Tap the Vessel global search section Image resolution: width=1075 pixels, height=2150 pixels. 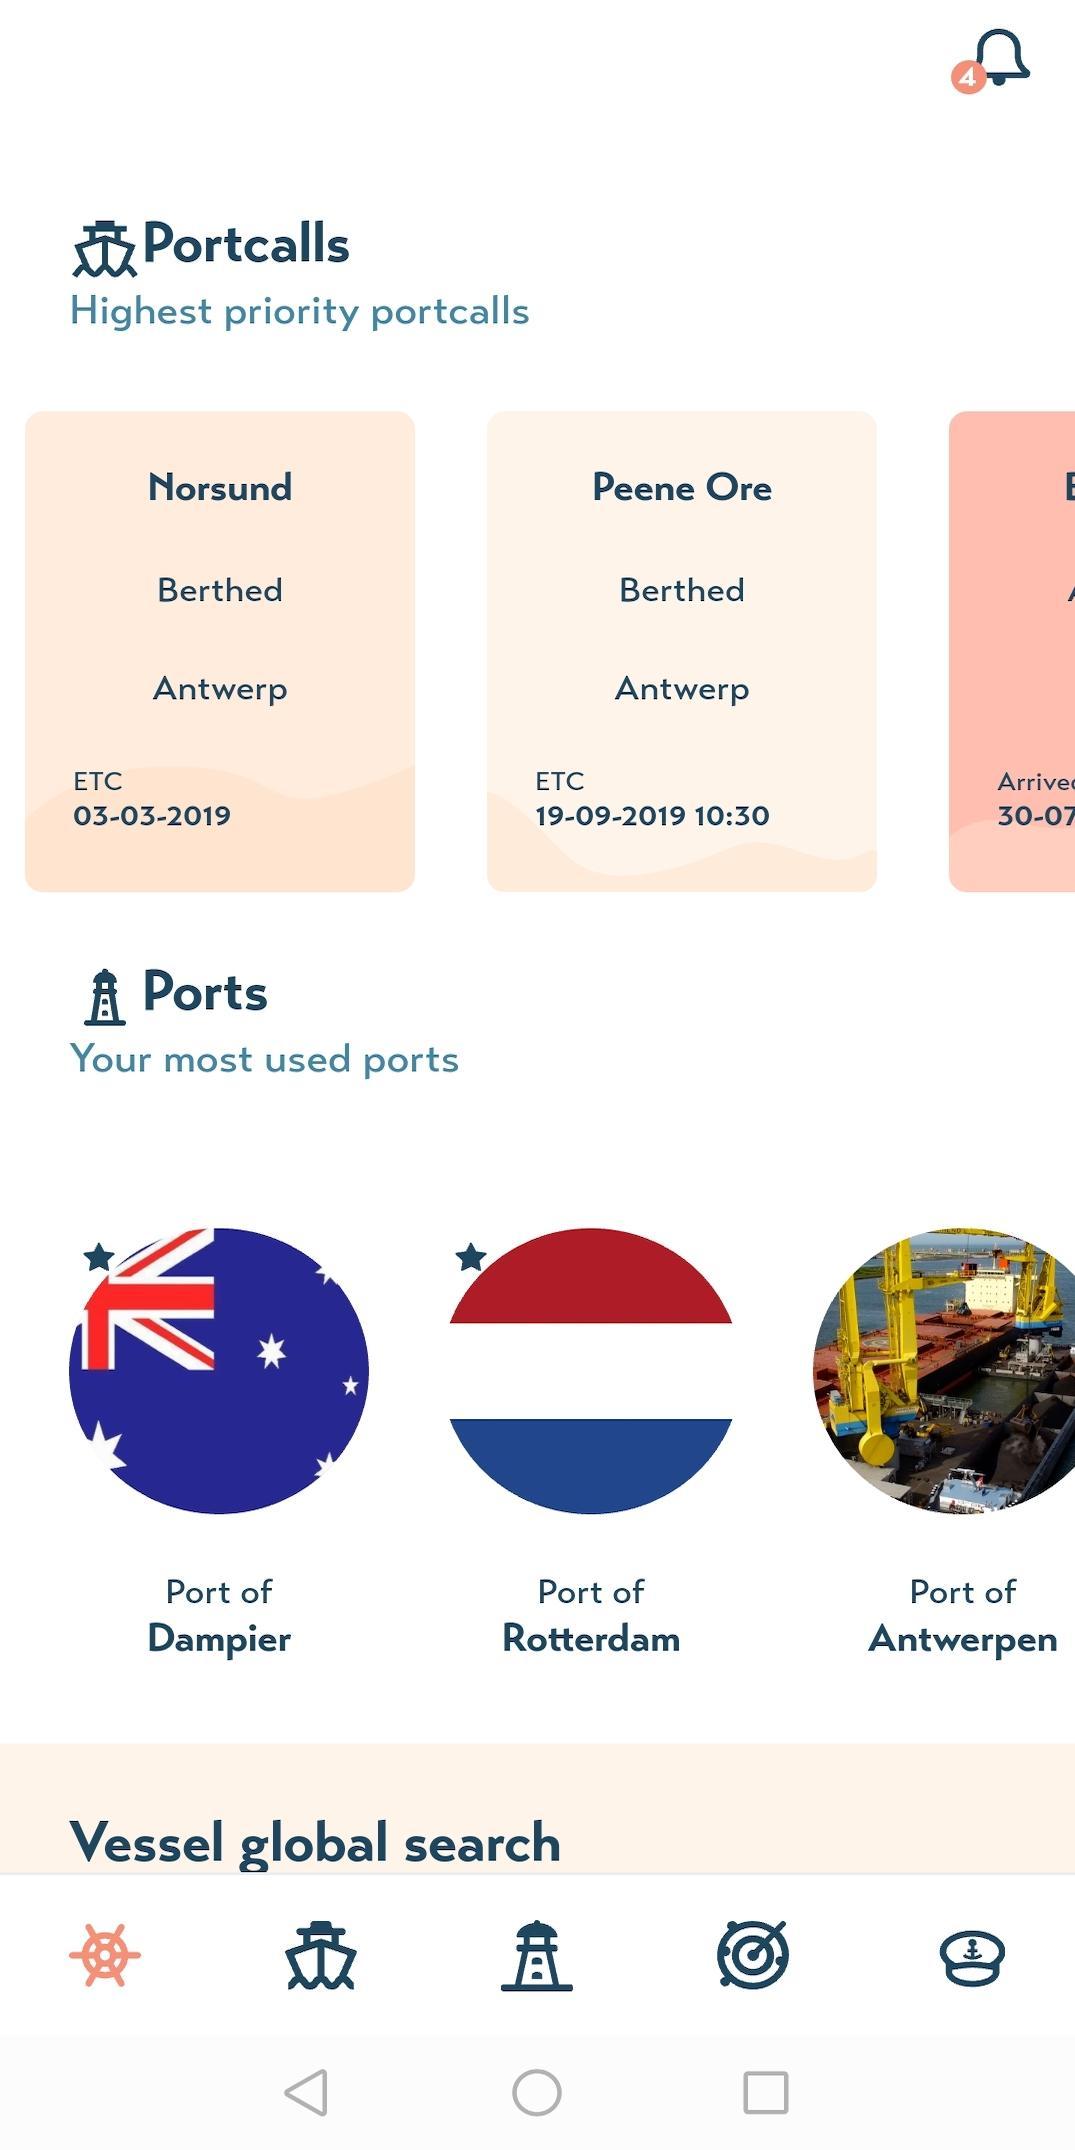(315, 1840)
